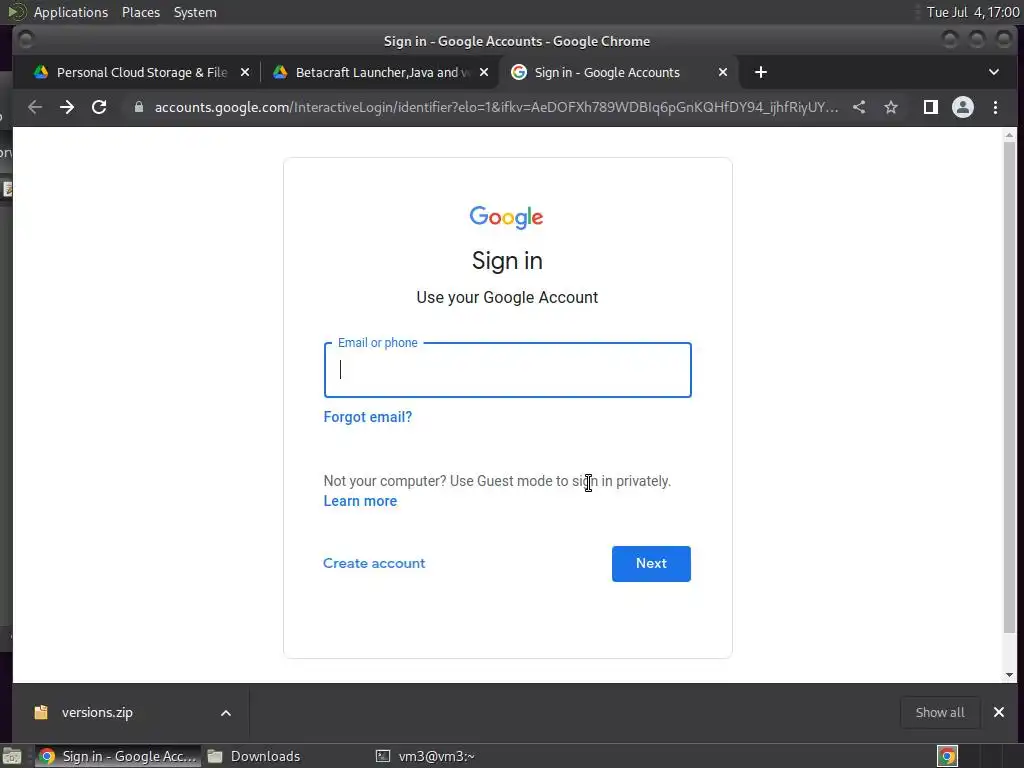Click the clock showing Tue Jul 4
Image resolution: width=1024 pixels, height=768 pixels.
click(972, 12)
